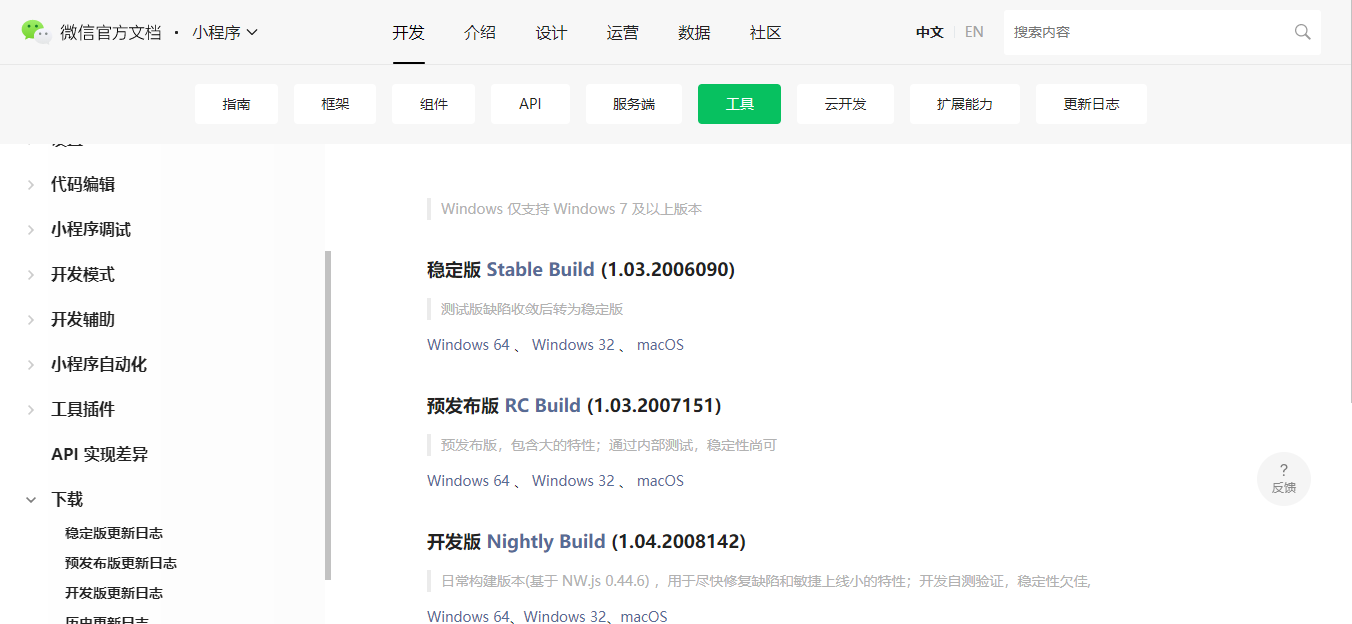The image size is (1352, 624).
Task: Expand the 工具插件 sidebar section
Action: (31, 409)
